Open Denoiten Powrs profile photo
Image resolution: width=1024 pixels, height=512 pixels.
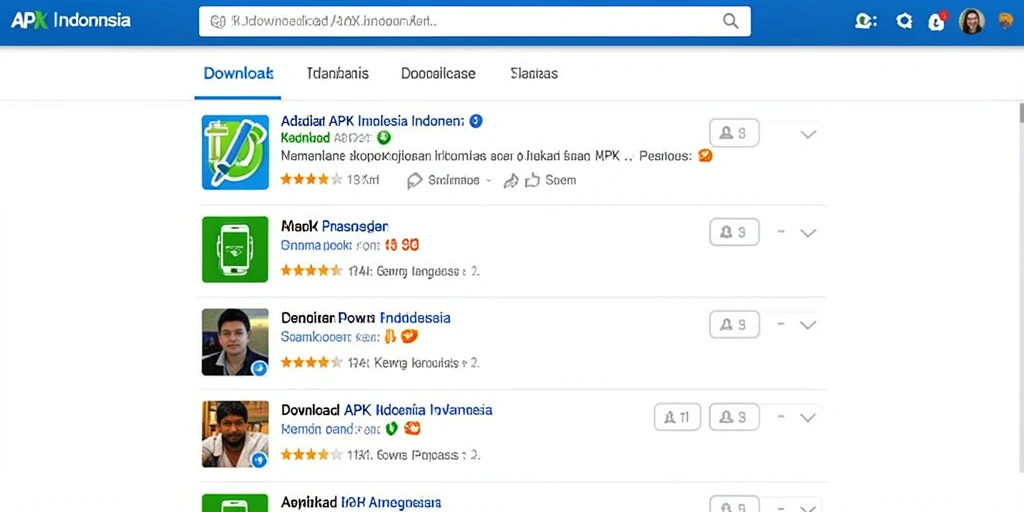tap(235, 342)
